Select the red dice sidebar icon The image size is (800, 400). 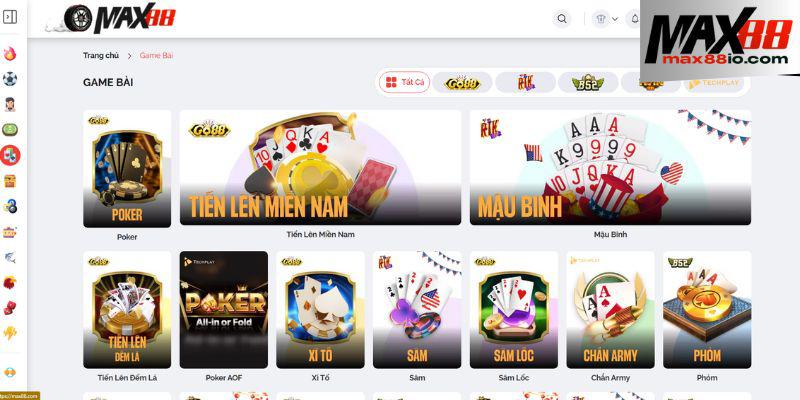tap(10, 308)
